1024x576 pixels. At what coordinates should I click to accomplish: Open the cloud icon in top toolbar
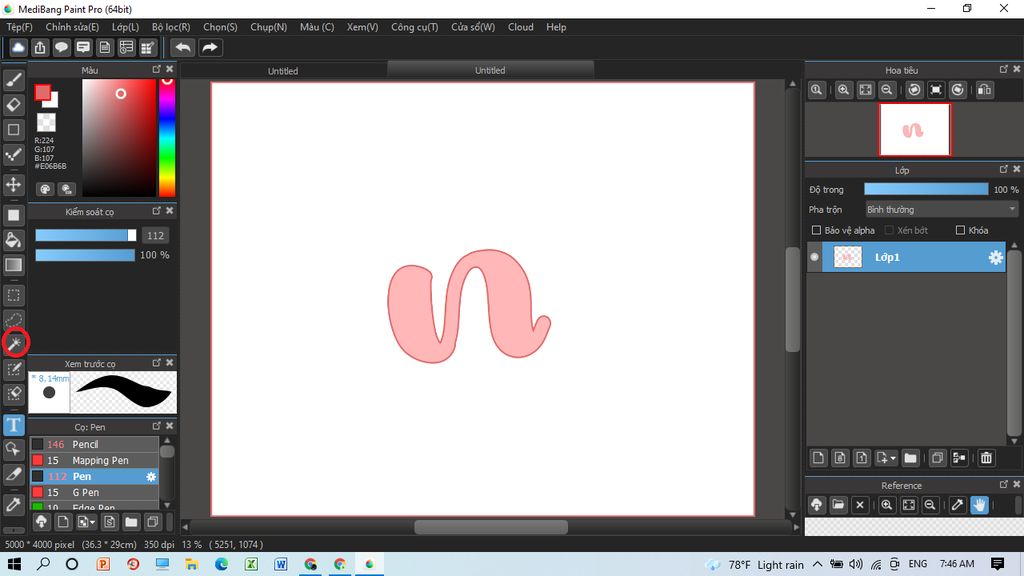point(18,48)
